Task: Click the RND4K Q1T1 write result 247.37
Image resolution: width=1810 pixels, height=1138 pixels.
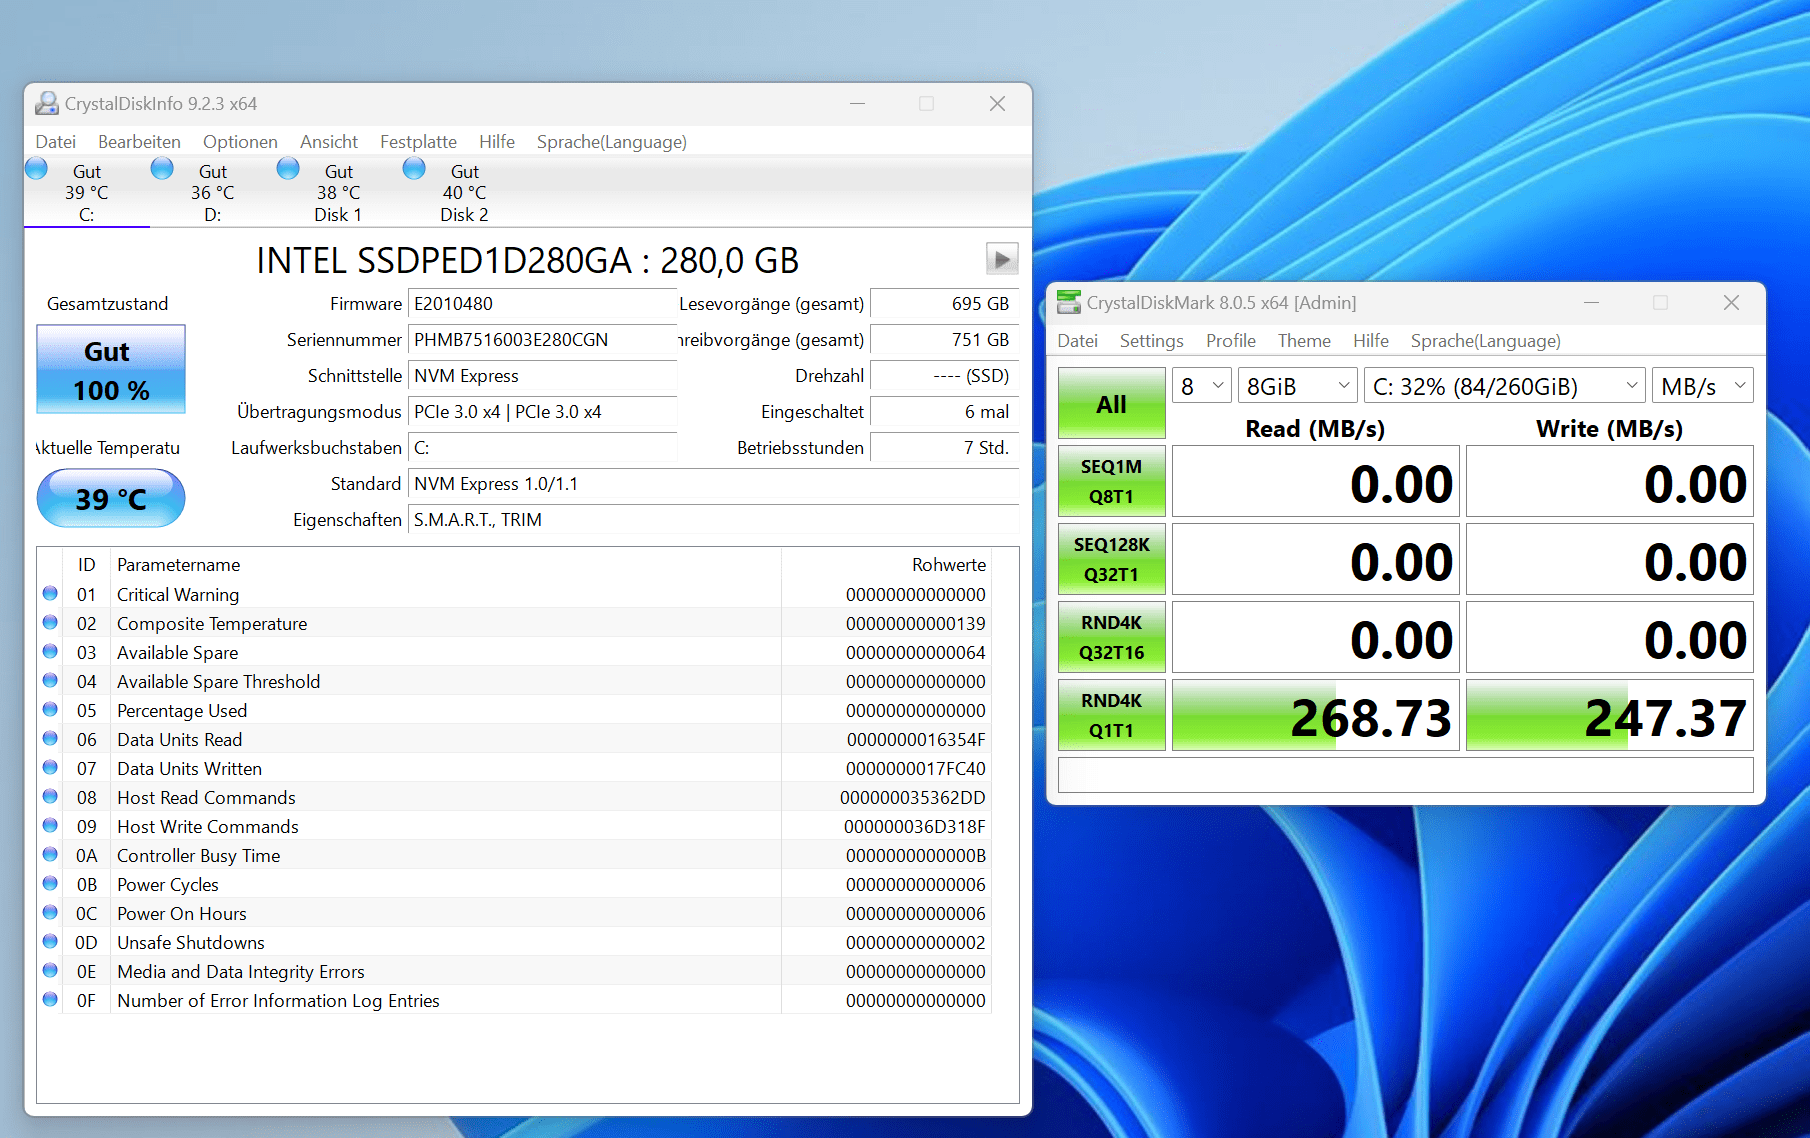Action: click(1610, 715)
